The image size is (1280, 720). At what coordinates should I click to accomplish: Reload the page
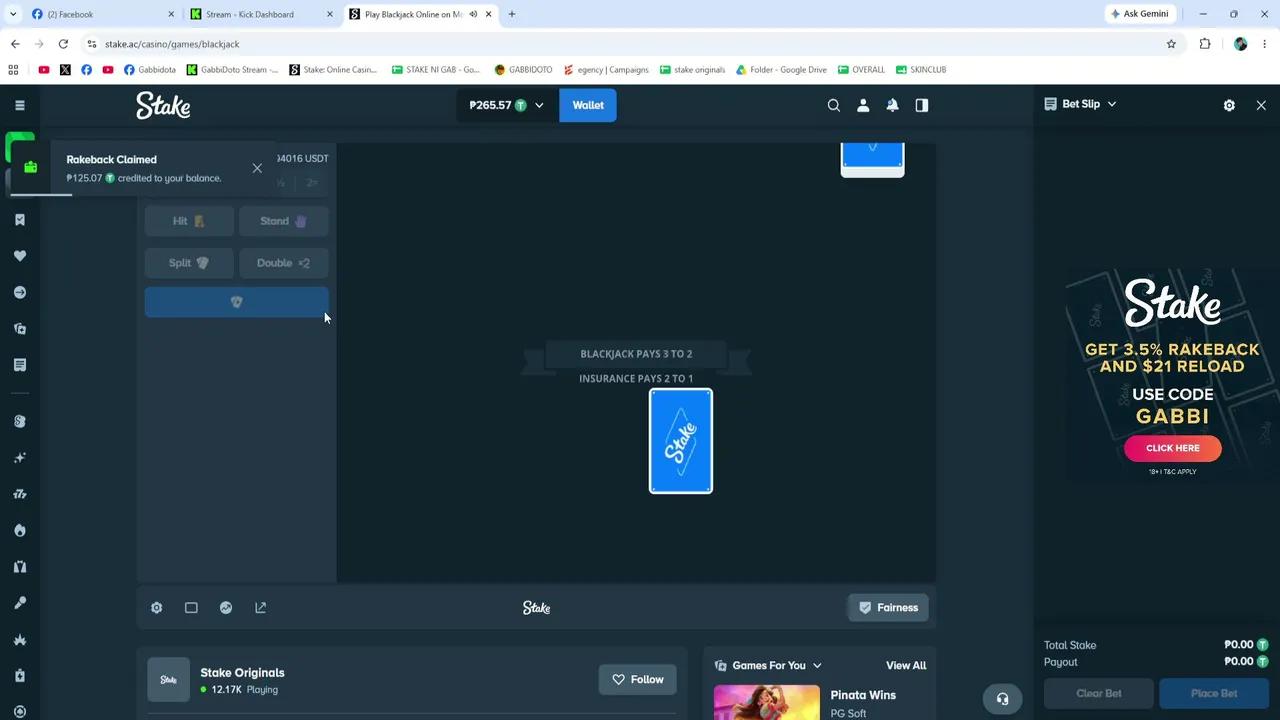63,44
